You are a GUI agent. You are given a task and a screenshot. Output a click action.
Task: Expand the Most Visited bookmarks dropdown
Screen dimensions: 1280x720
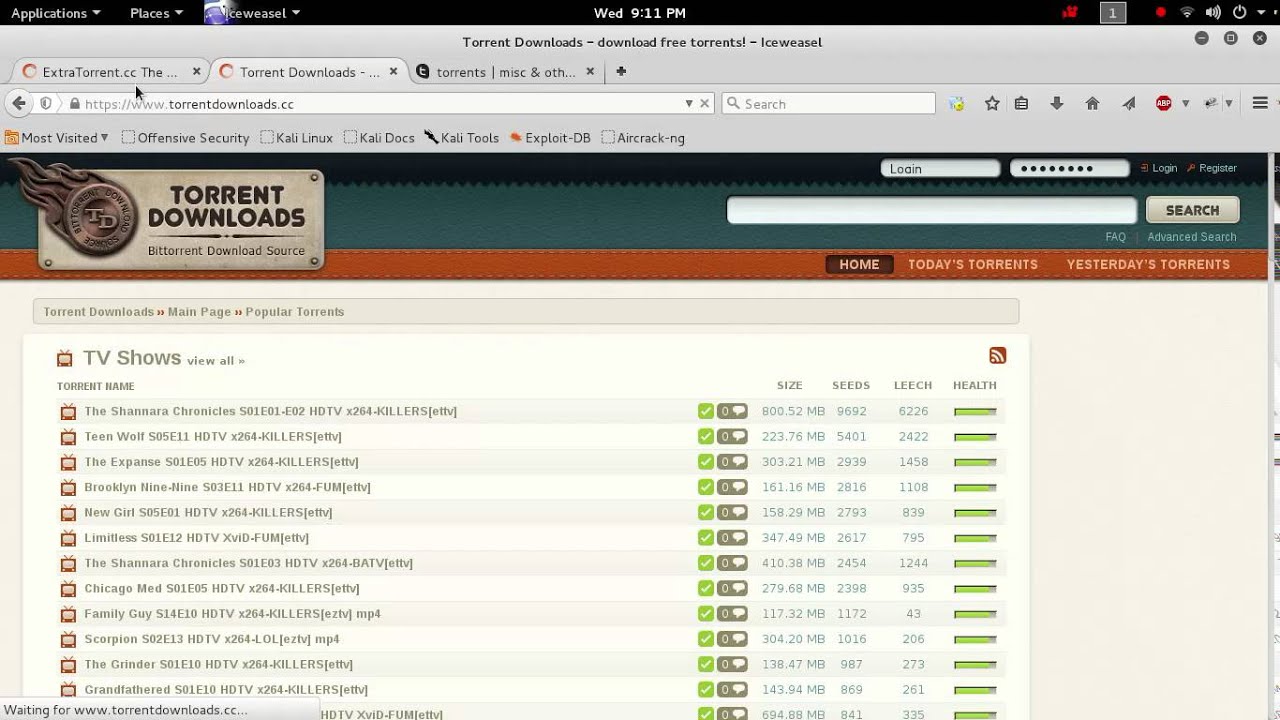pyautogui.click(x=105, y=138)
